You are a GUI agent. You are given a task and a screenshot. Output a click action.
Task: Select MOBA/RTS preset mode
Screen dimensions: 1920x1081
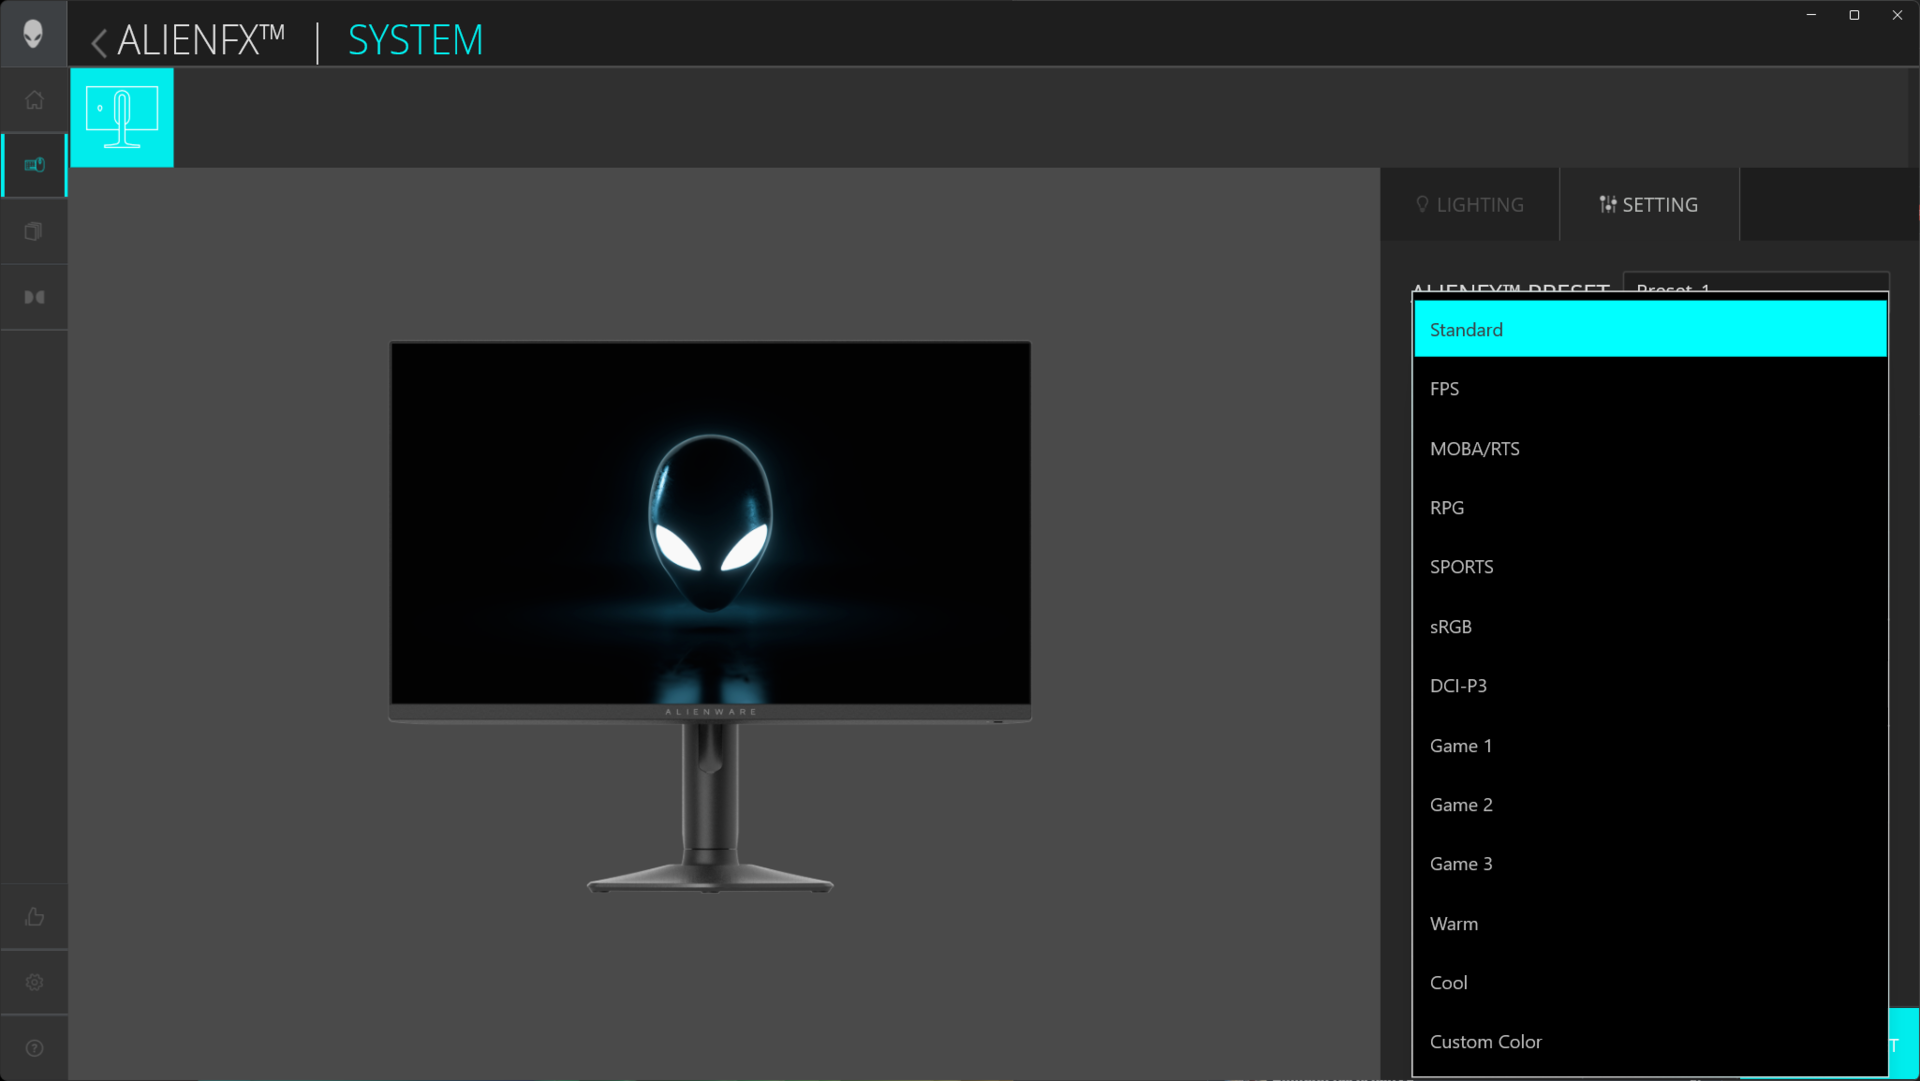point(1650,449)
